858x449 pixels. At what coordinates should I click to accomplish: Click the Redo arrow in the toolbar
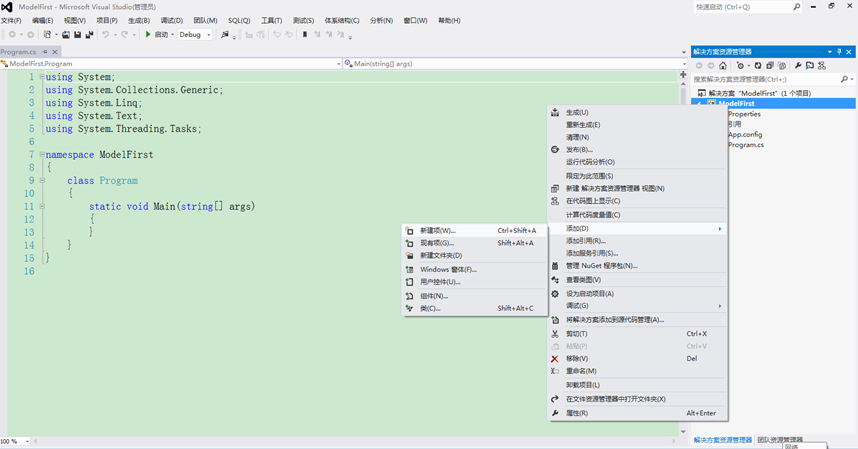click(125, 34)
